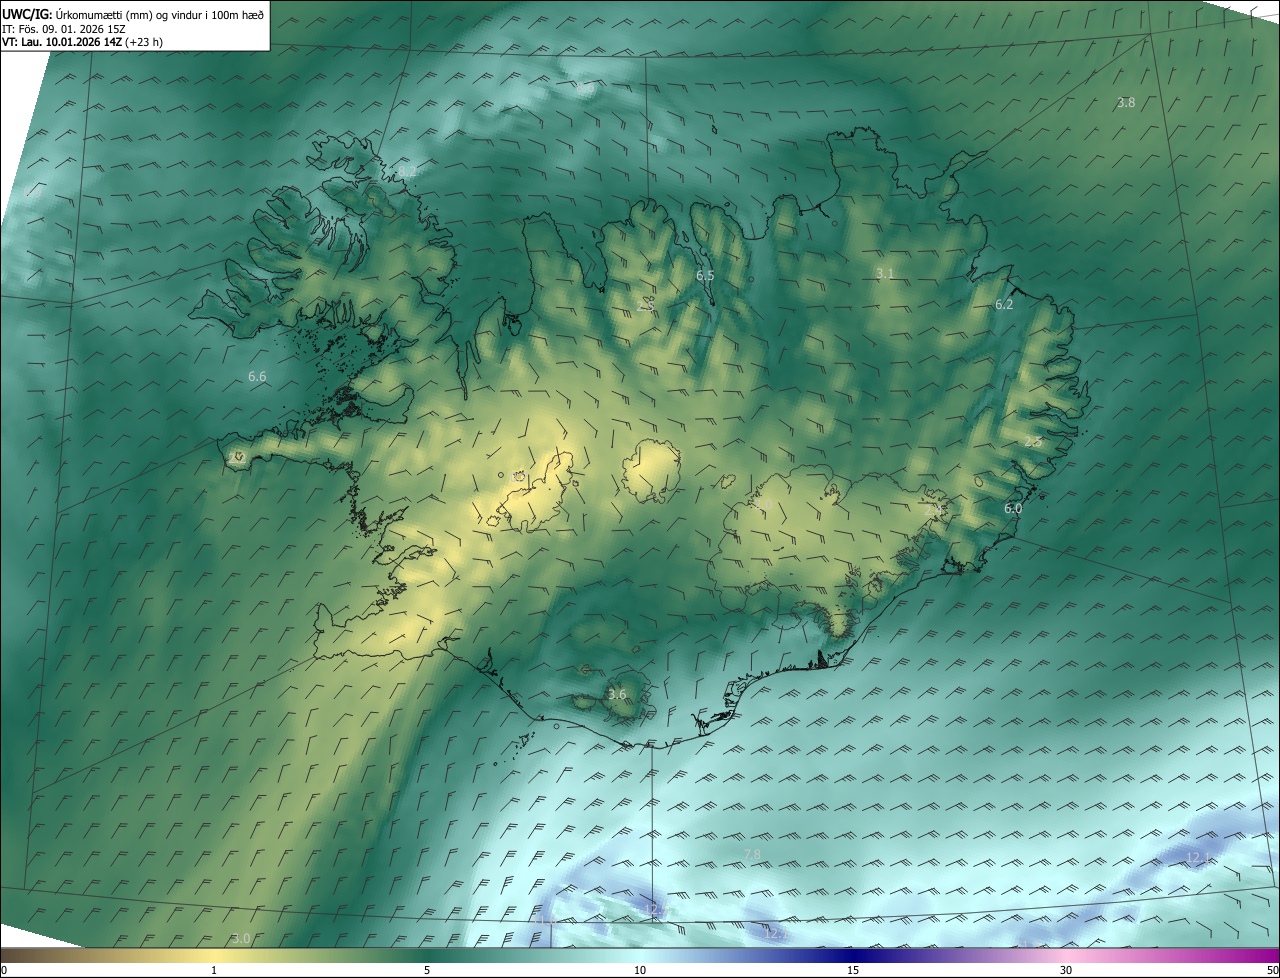Viewport: 1280px width, 978px height.
Task: Select the initial time line 'IT: Fös. 09. 01. 2026 15Z'
Action: pyautogui.click(x=63, y=28)
